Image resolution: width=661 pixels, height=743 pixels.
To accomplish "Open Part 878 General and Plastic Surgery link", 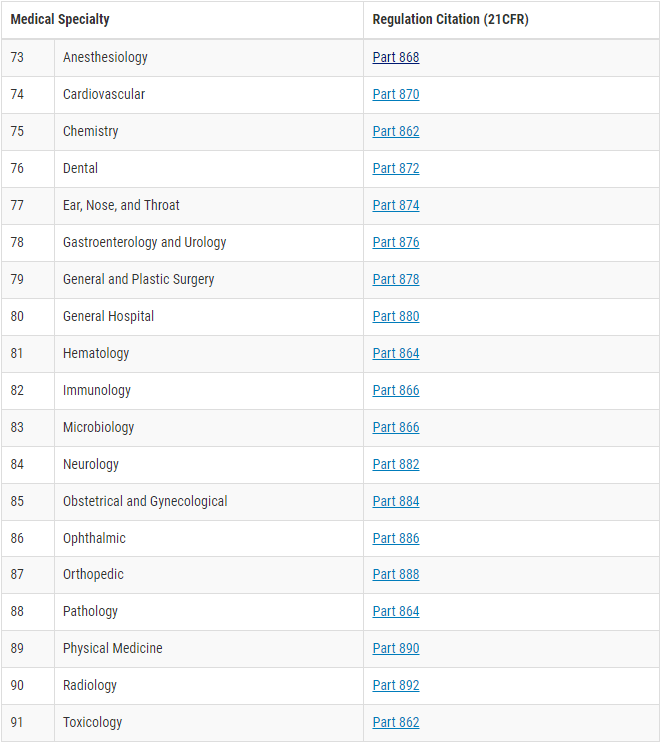I will coord(396,279).
